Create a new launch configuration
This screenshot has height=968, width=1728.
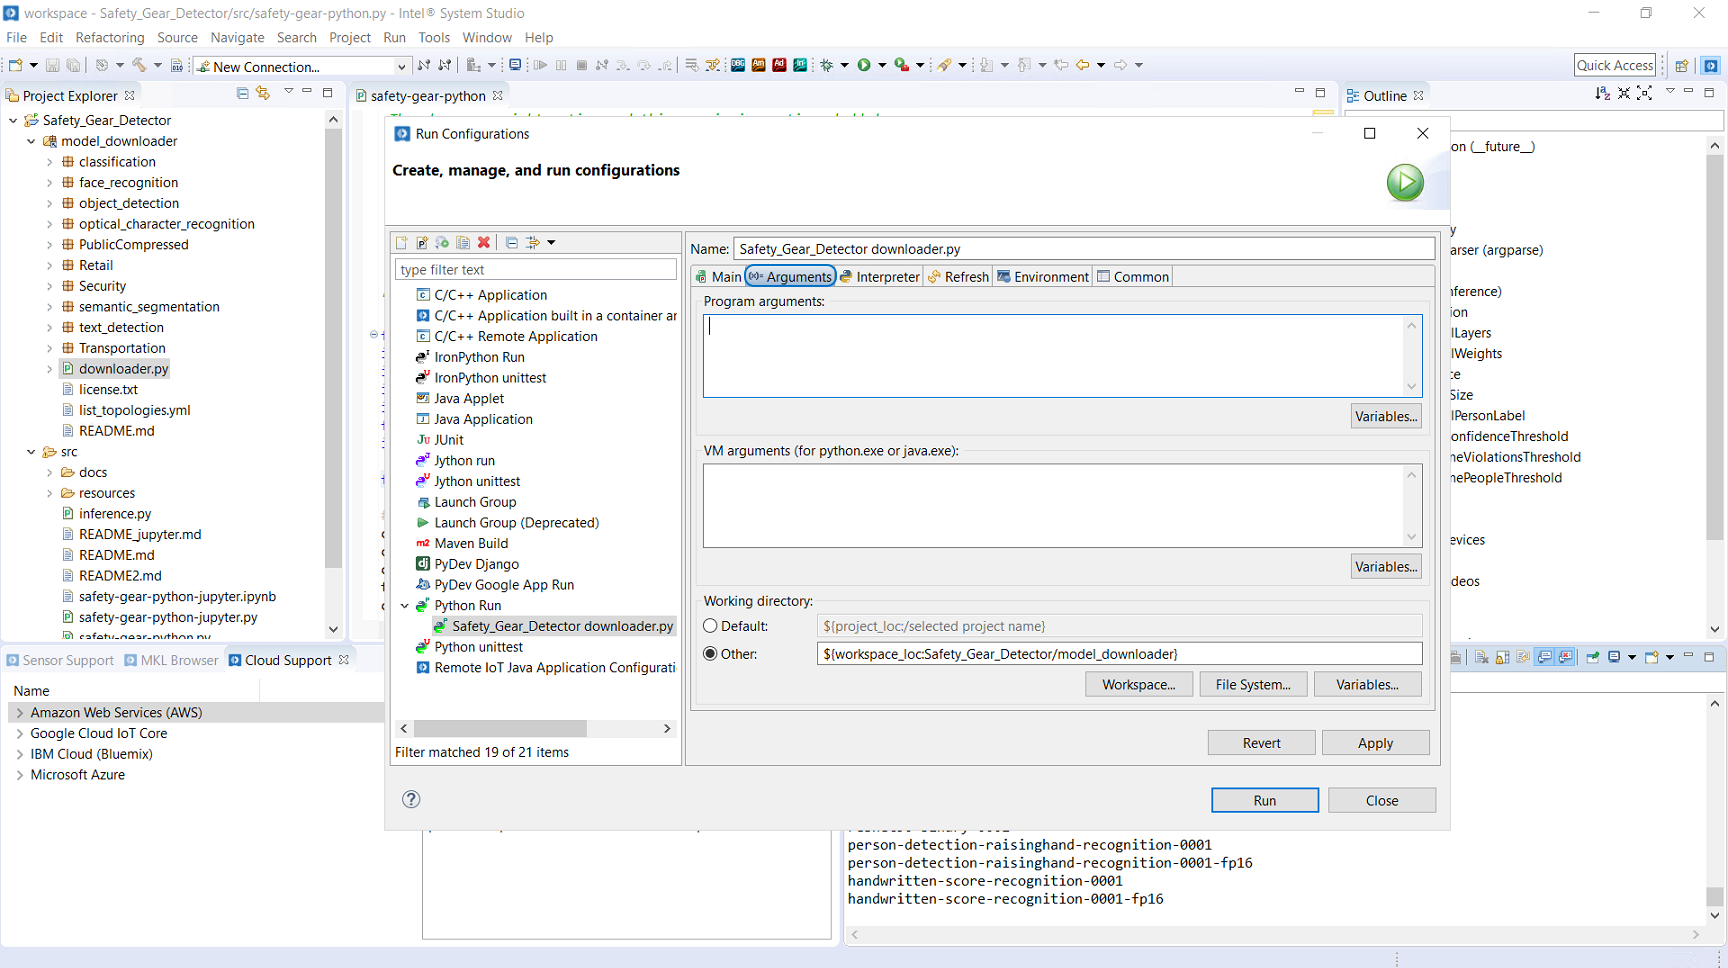[x=402, y=243]
